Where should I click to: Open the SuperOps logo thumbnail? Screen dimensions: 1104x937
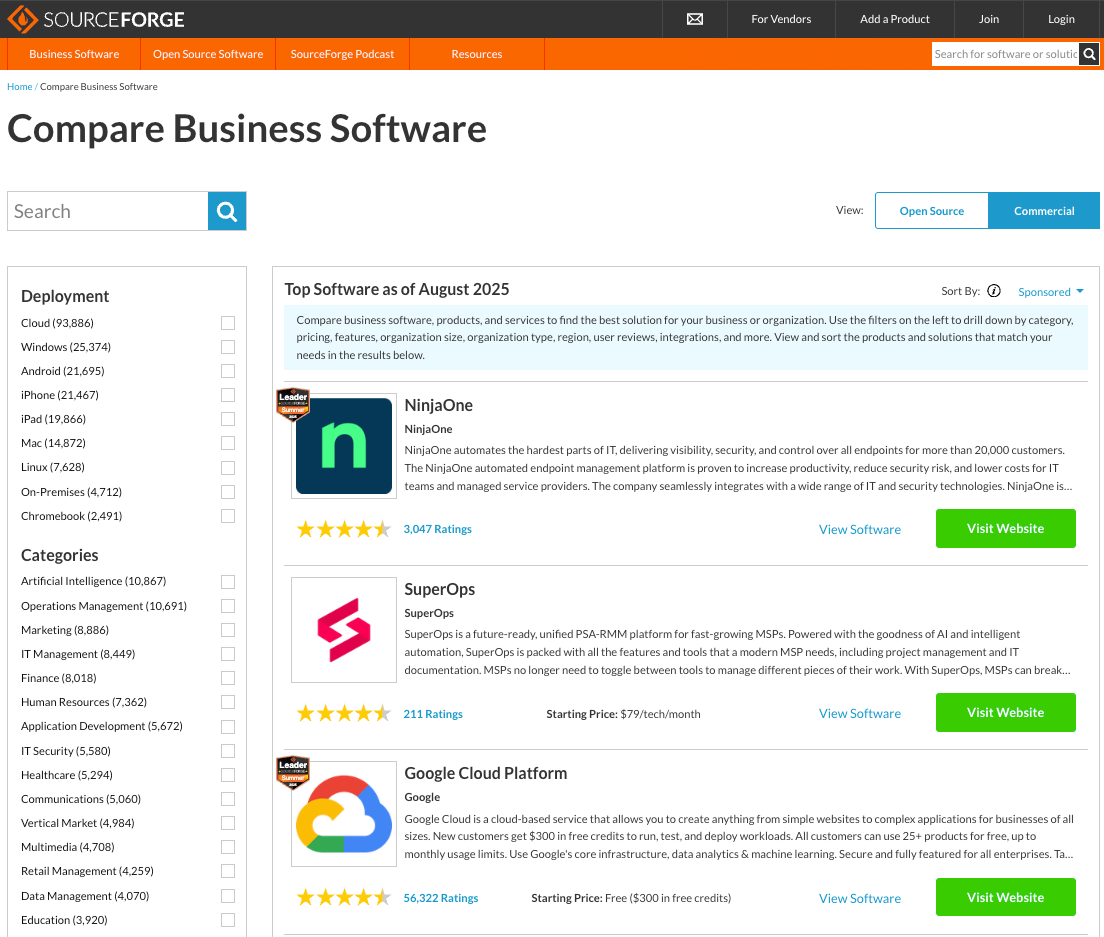[344, 630]
